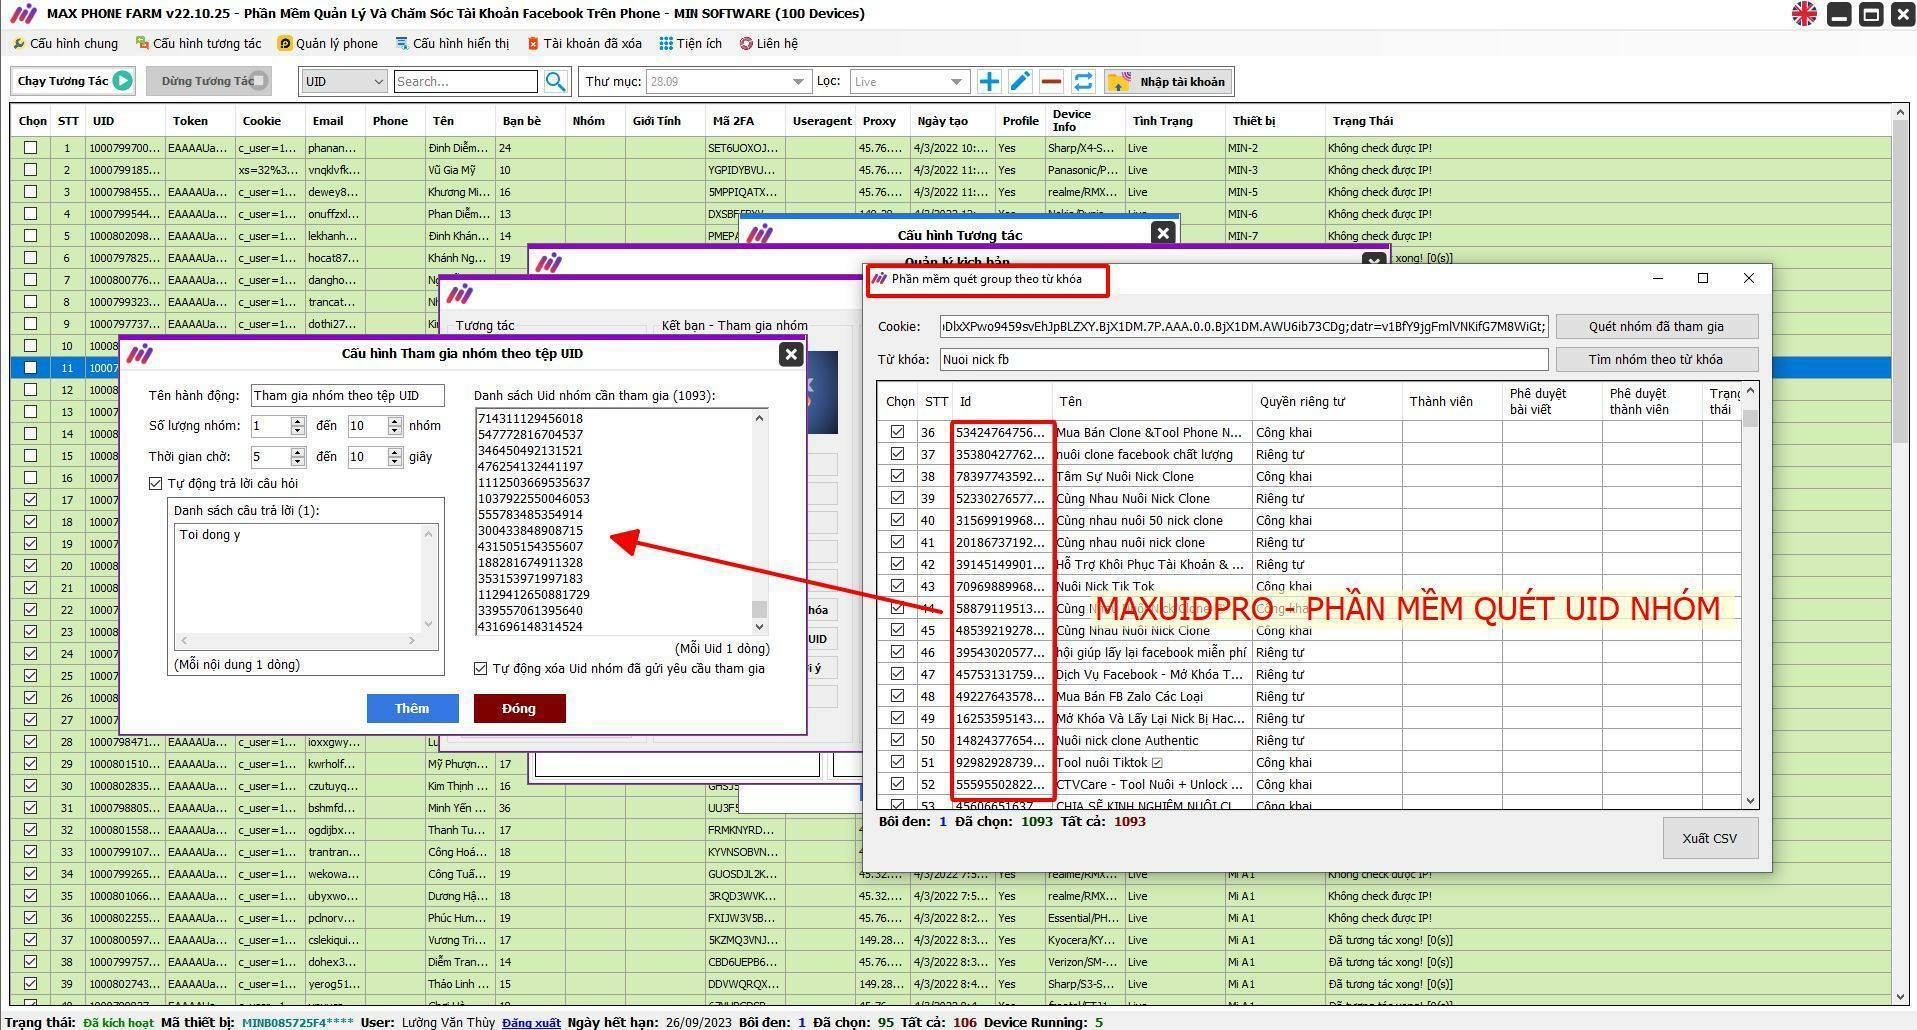Open the Cấu hình tương tác menu

tap(198, 43)
